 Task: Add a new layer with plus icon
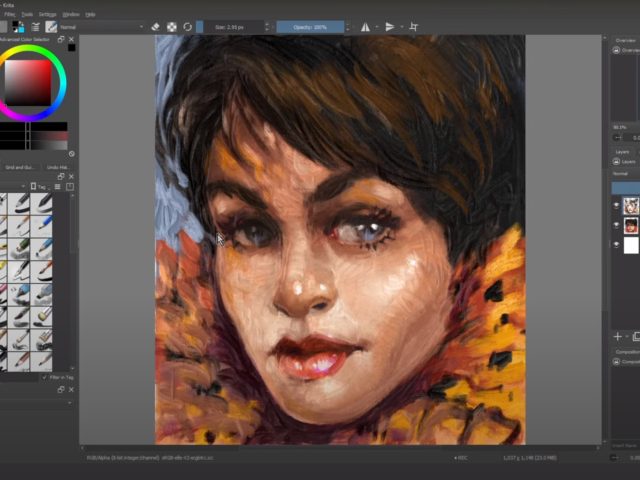click(x=618, y=336)
